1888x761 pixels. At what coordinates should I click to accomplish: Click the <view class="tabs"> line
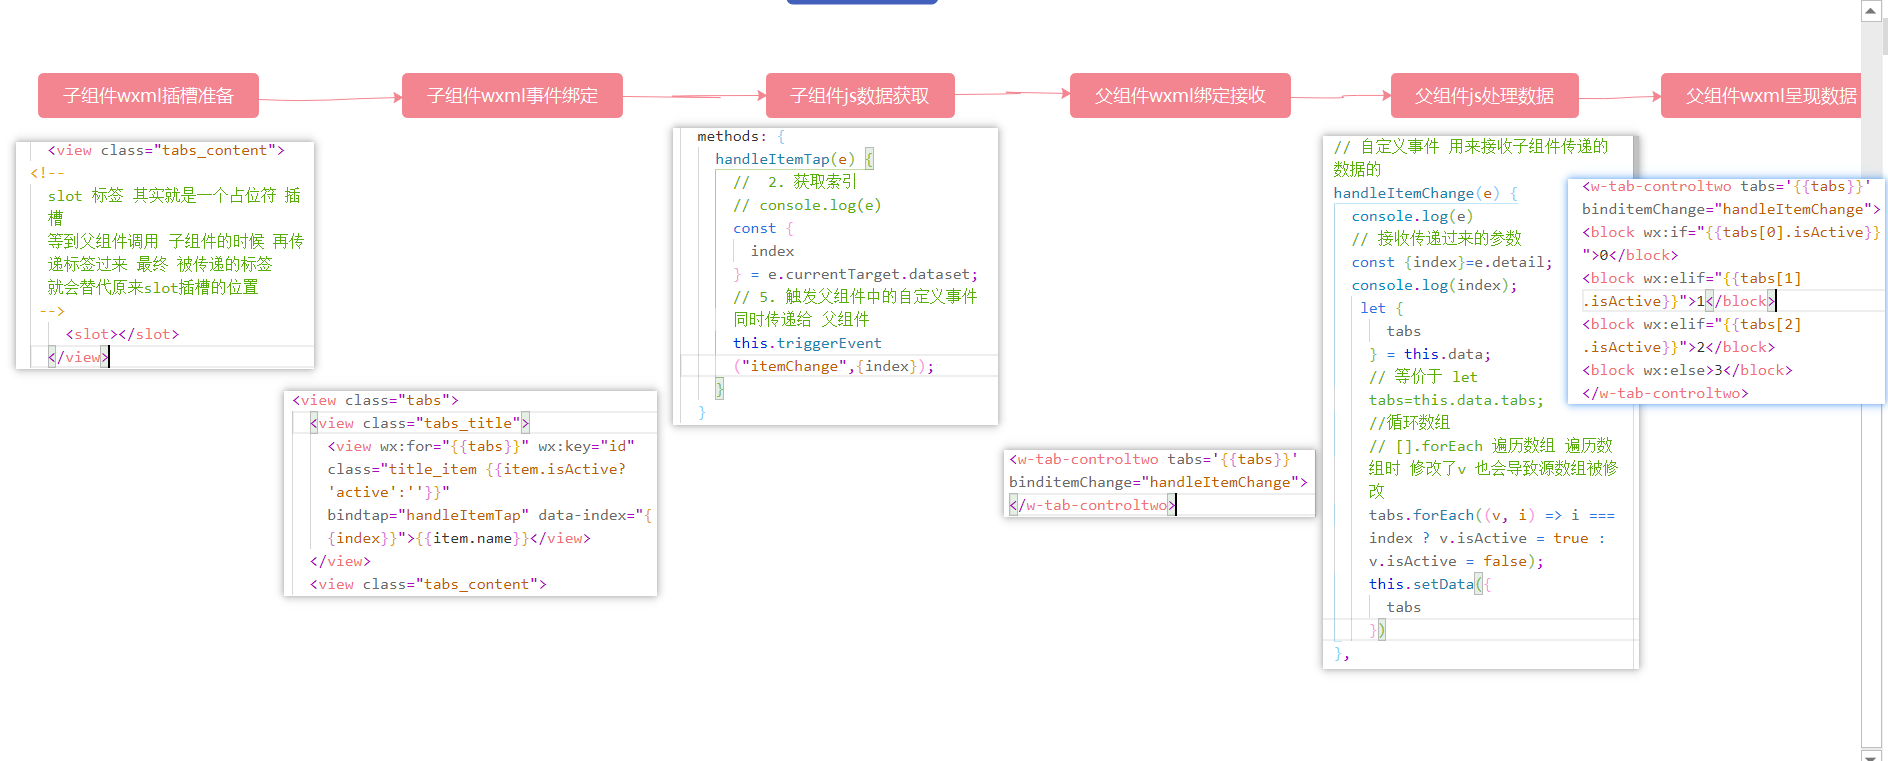(375, 400)
